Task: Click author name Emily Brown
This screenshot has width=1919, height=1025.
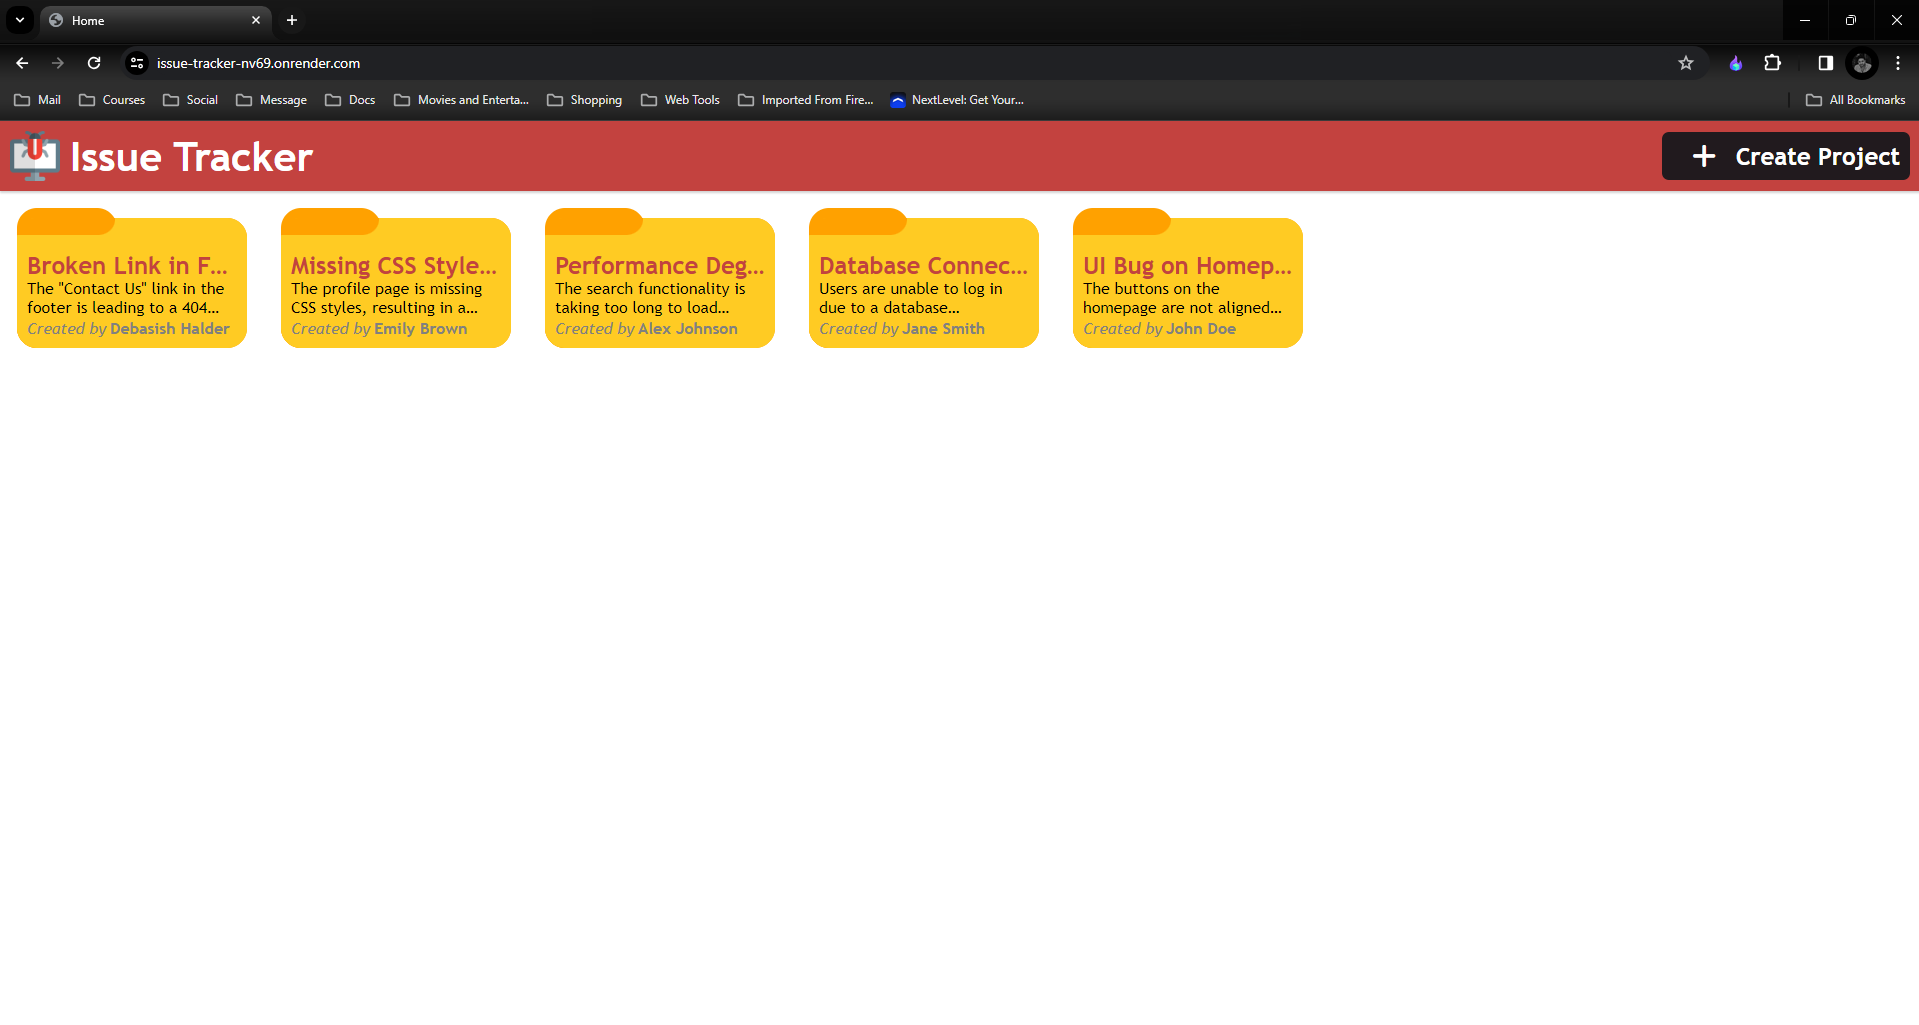Action: [x=421, y=329]
